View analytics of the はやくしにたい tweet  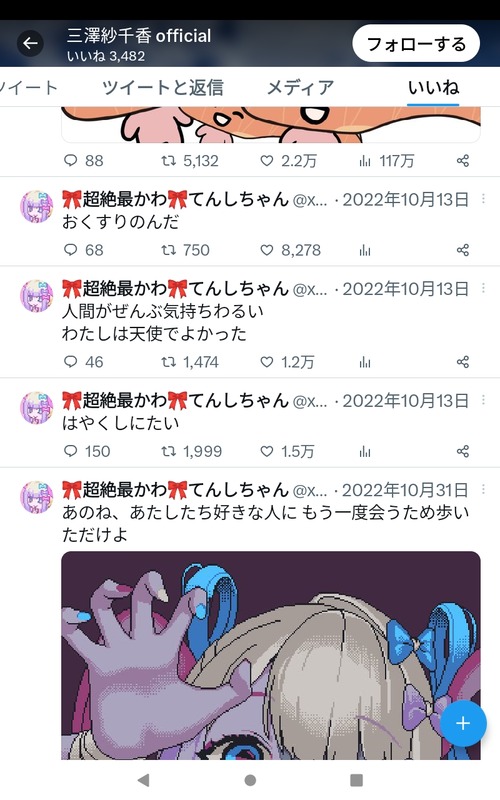365,451
